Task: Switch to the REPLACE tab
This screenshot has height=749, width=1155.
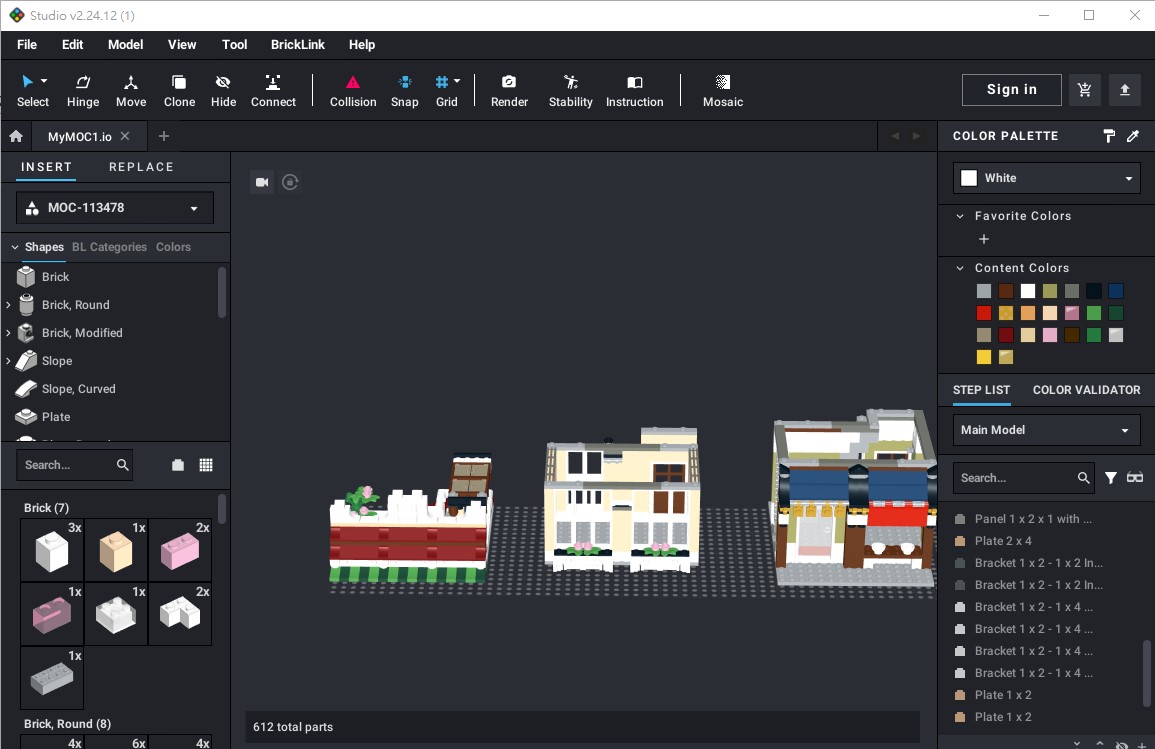Action: click(141, 167)
